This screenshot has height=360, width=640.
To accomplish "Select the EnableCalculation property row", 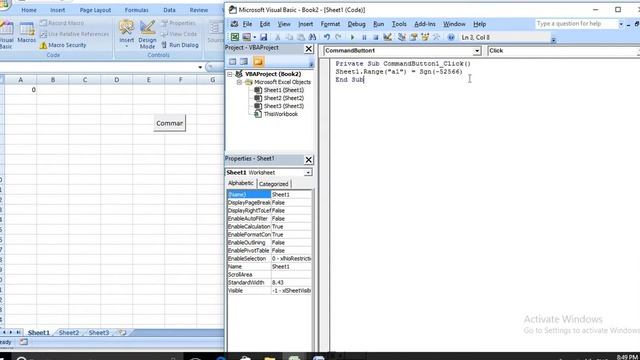I will [269, 227].
